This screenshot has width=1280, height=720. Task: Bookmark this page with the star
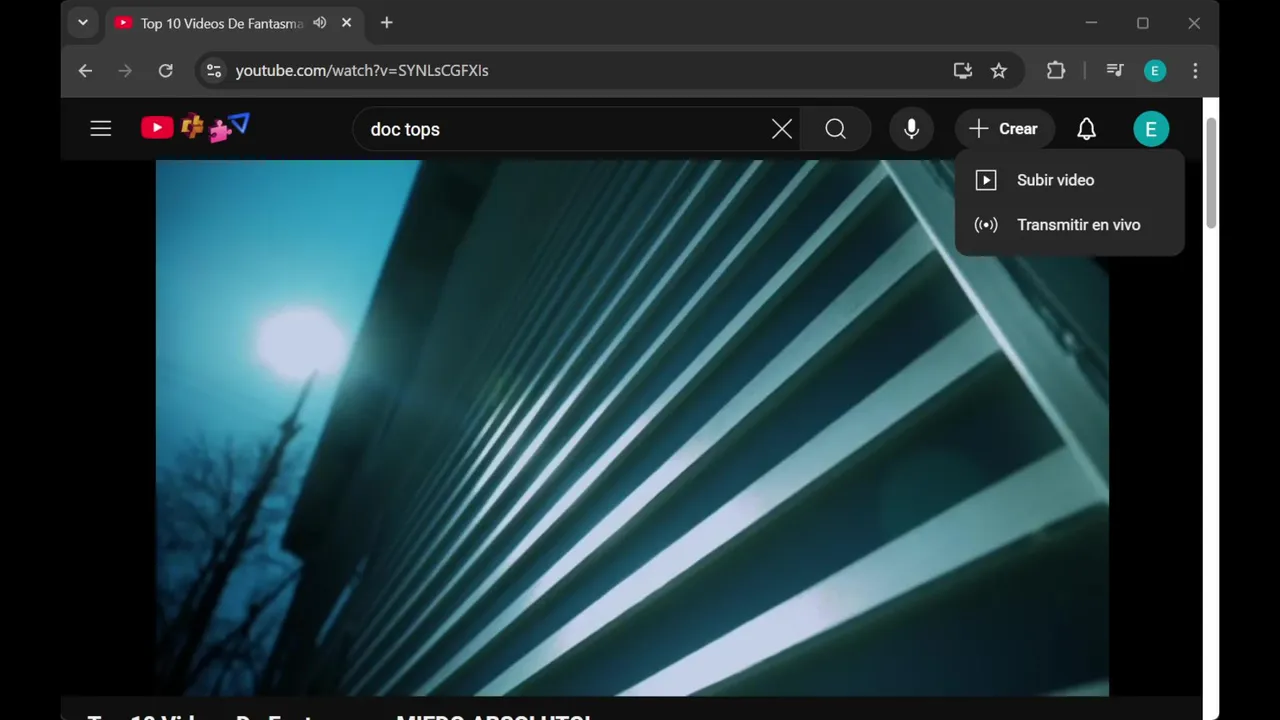pos(998,71)
